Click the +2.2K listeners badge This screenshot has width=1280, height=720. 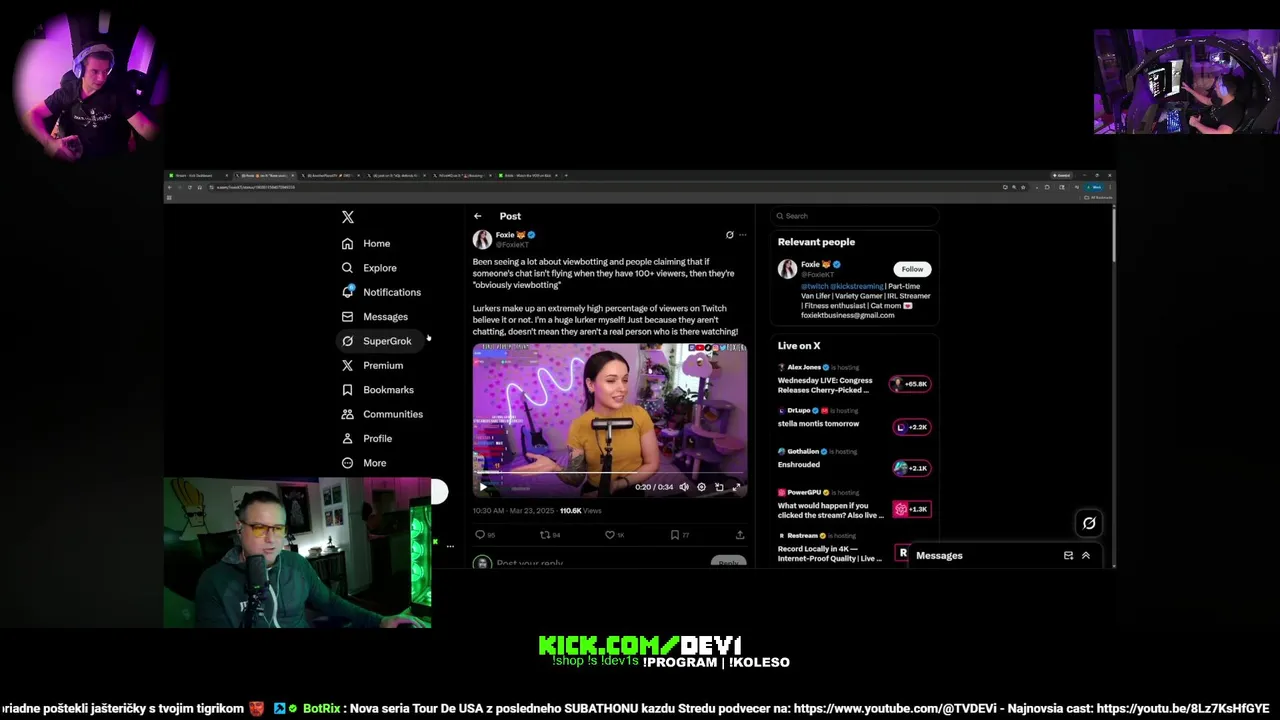pos(912,427)
